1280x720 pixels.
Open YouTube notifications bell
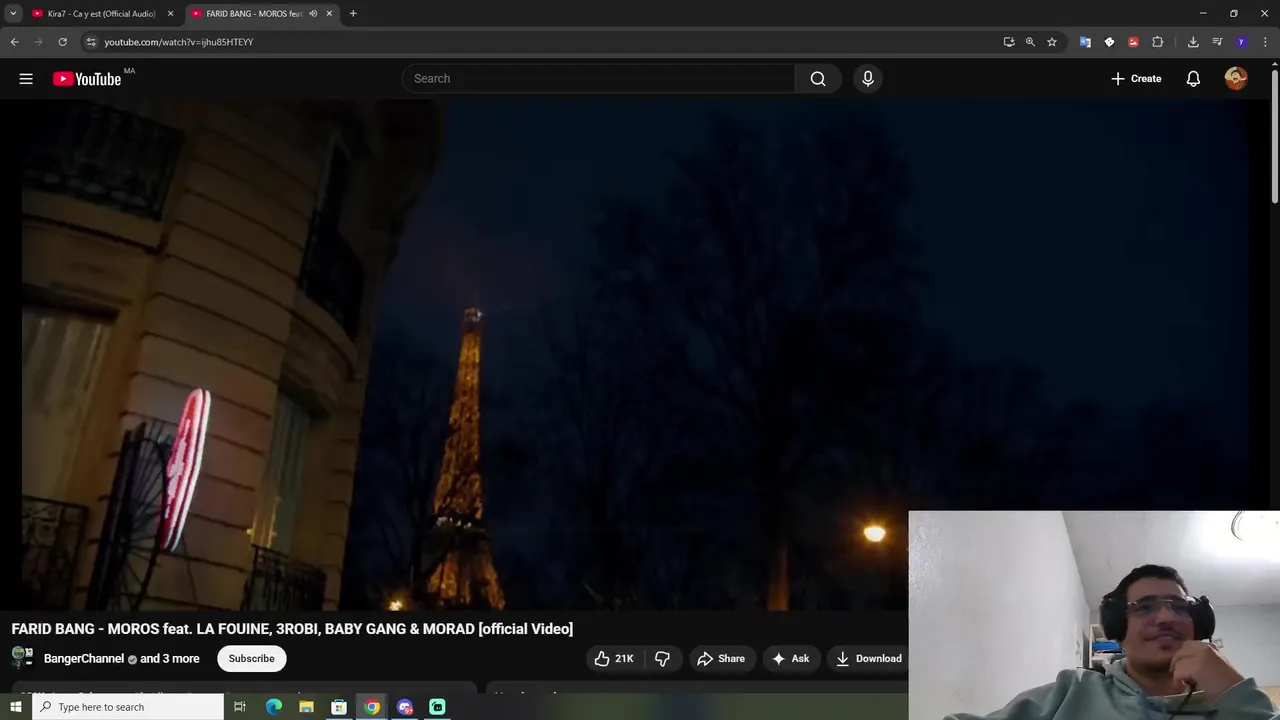pos(1193,79)
